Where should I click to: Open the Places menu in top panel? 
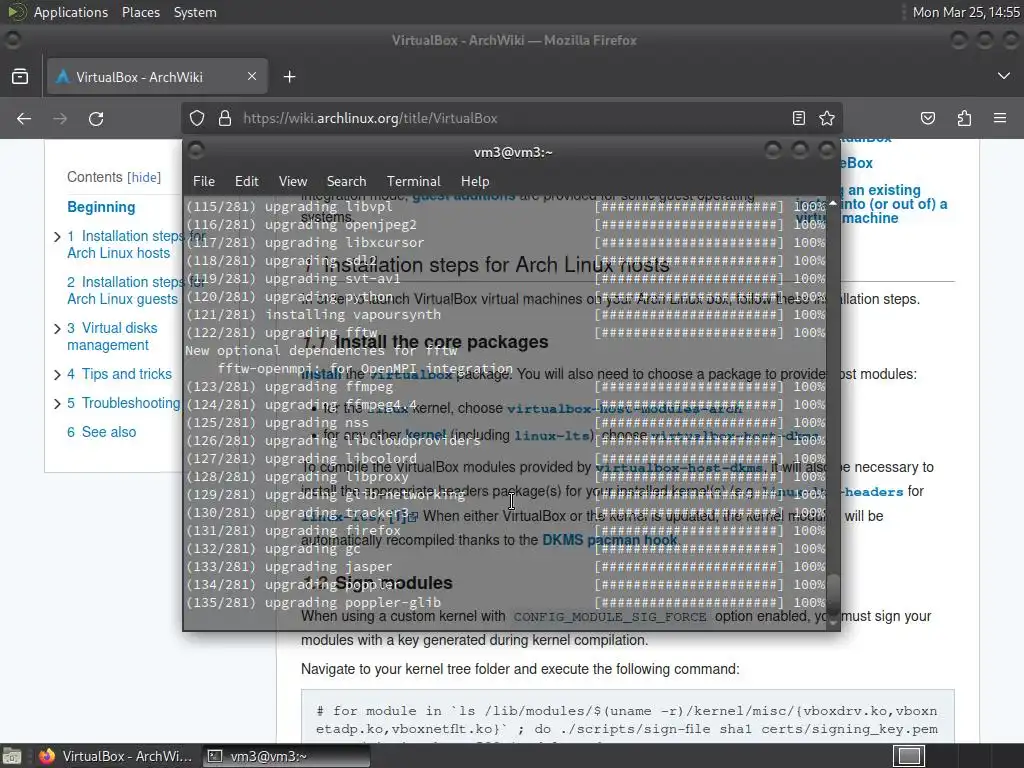click(140, 12)
